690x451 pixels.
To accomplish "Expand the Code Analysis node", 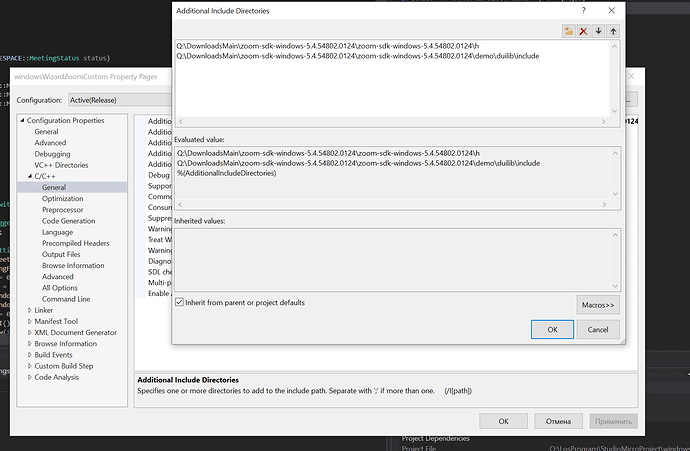I will (x=30, y=377).
